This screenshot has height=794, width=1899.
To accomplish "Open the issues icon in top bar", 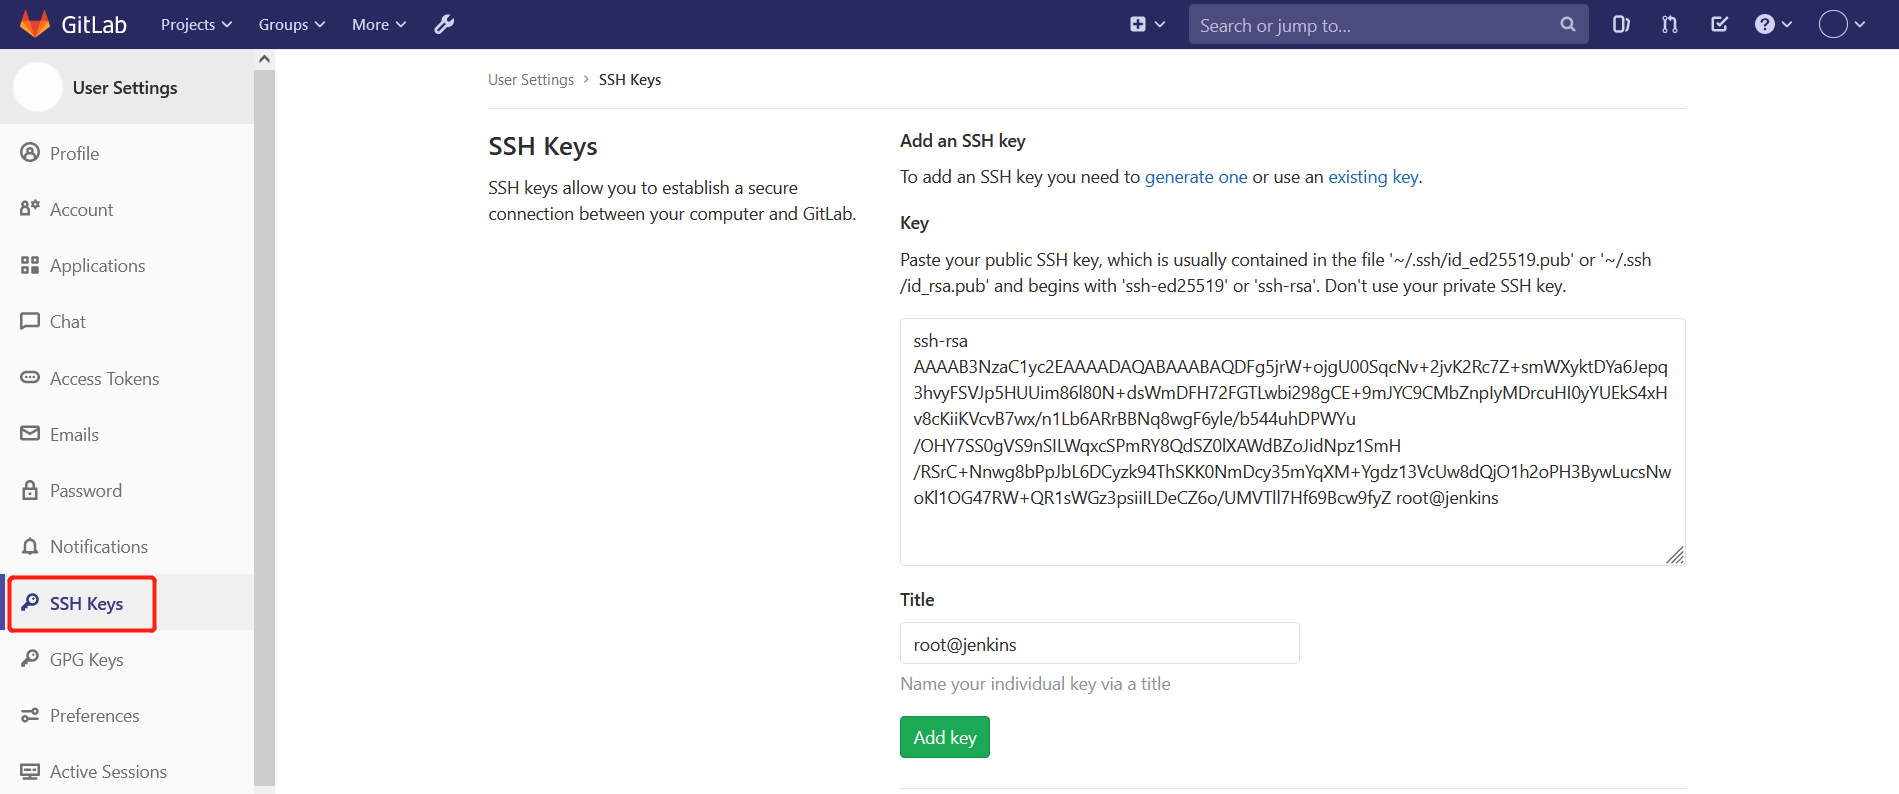I will pyautogui.click(x=1621, y=24).
